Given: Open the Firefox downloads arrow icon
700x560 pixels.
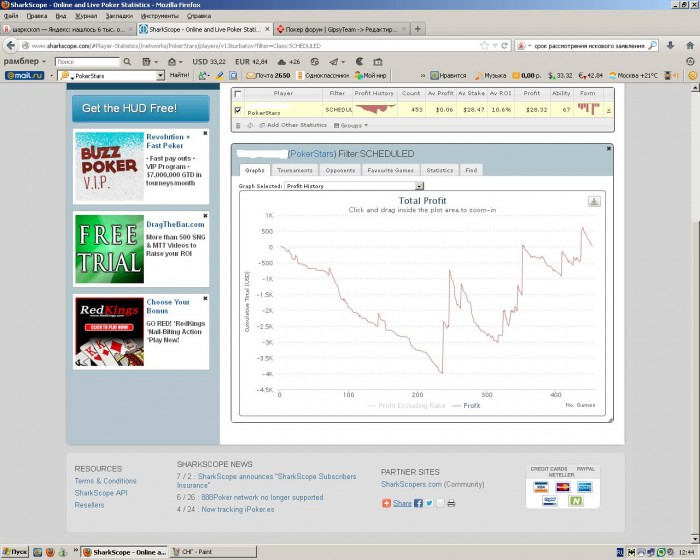Looking at the screenshot, I should 670,46.
